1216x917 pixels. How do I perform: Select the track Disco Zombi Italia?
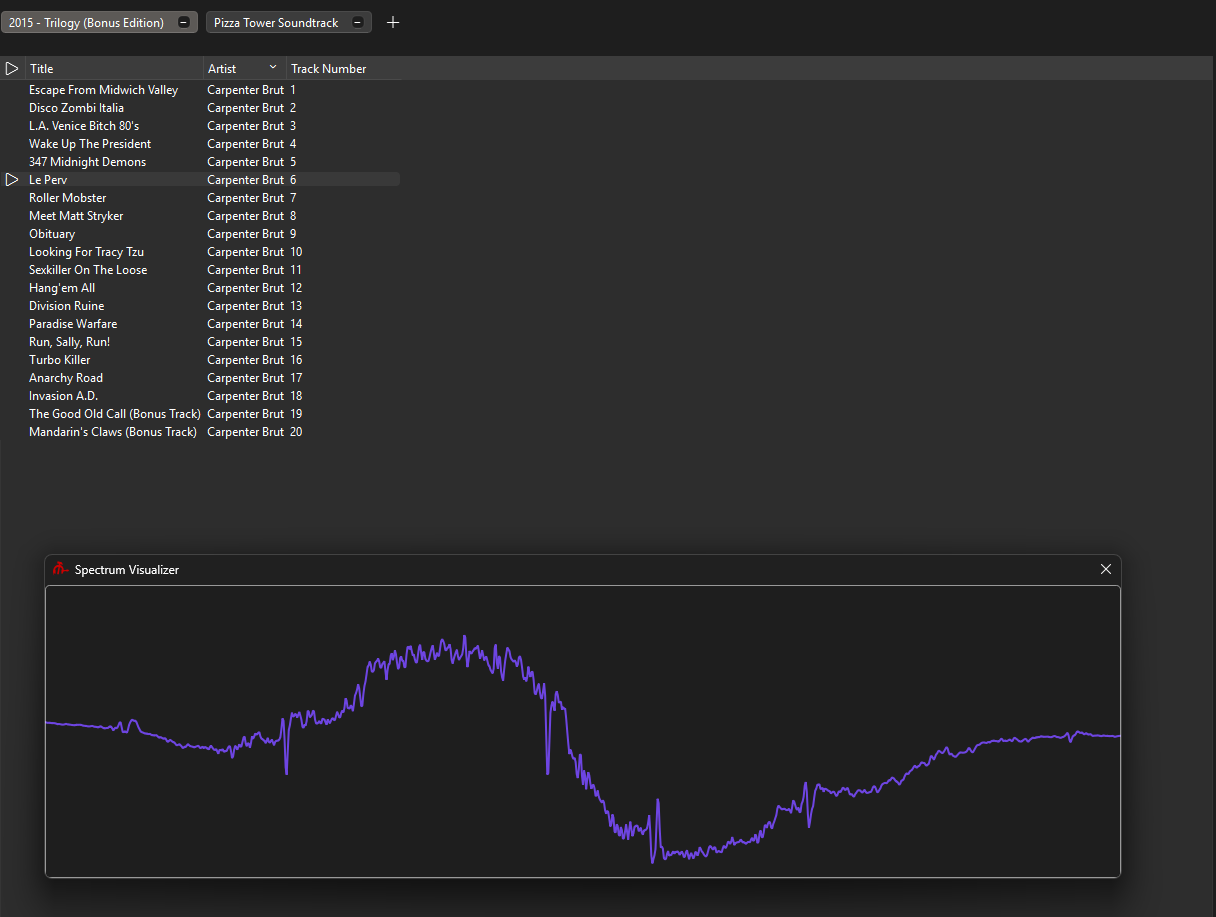[x=76, y=108]
